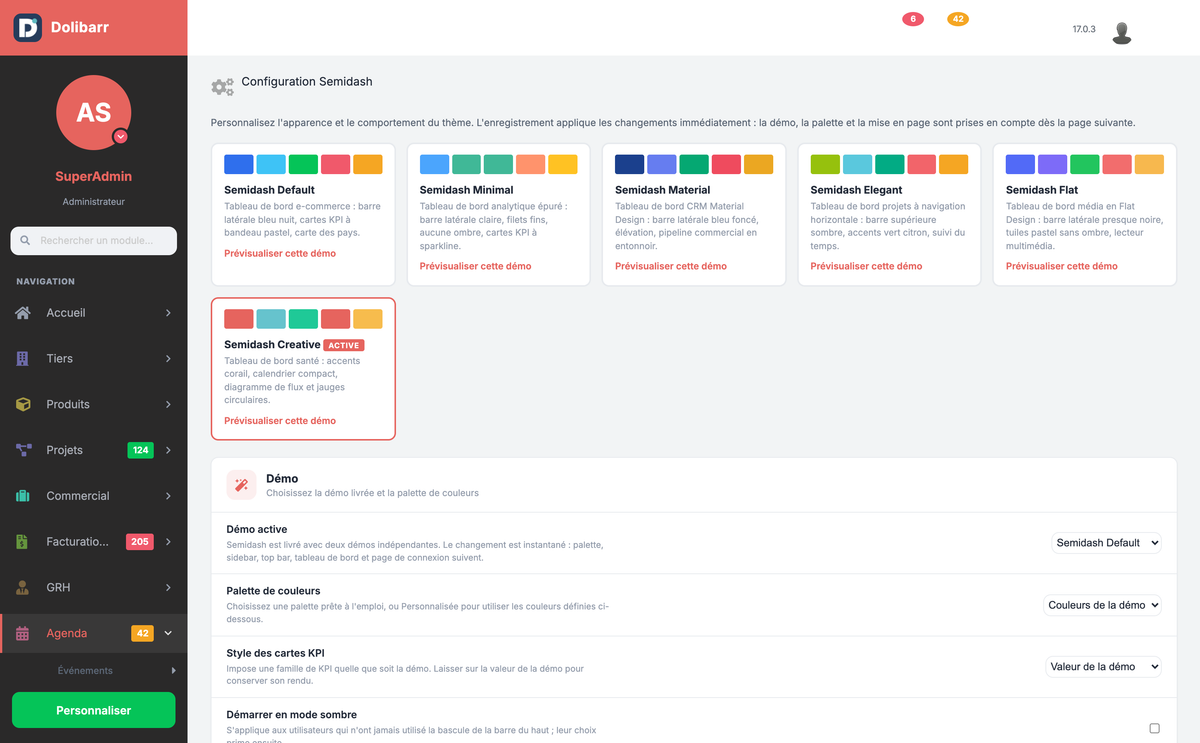
Task: Click the teal swatch in Semidash Creative
Action: coord(271,319)
